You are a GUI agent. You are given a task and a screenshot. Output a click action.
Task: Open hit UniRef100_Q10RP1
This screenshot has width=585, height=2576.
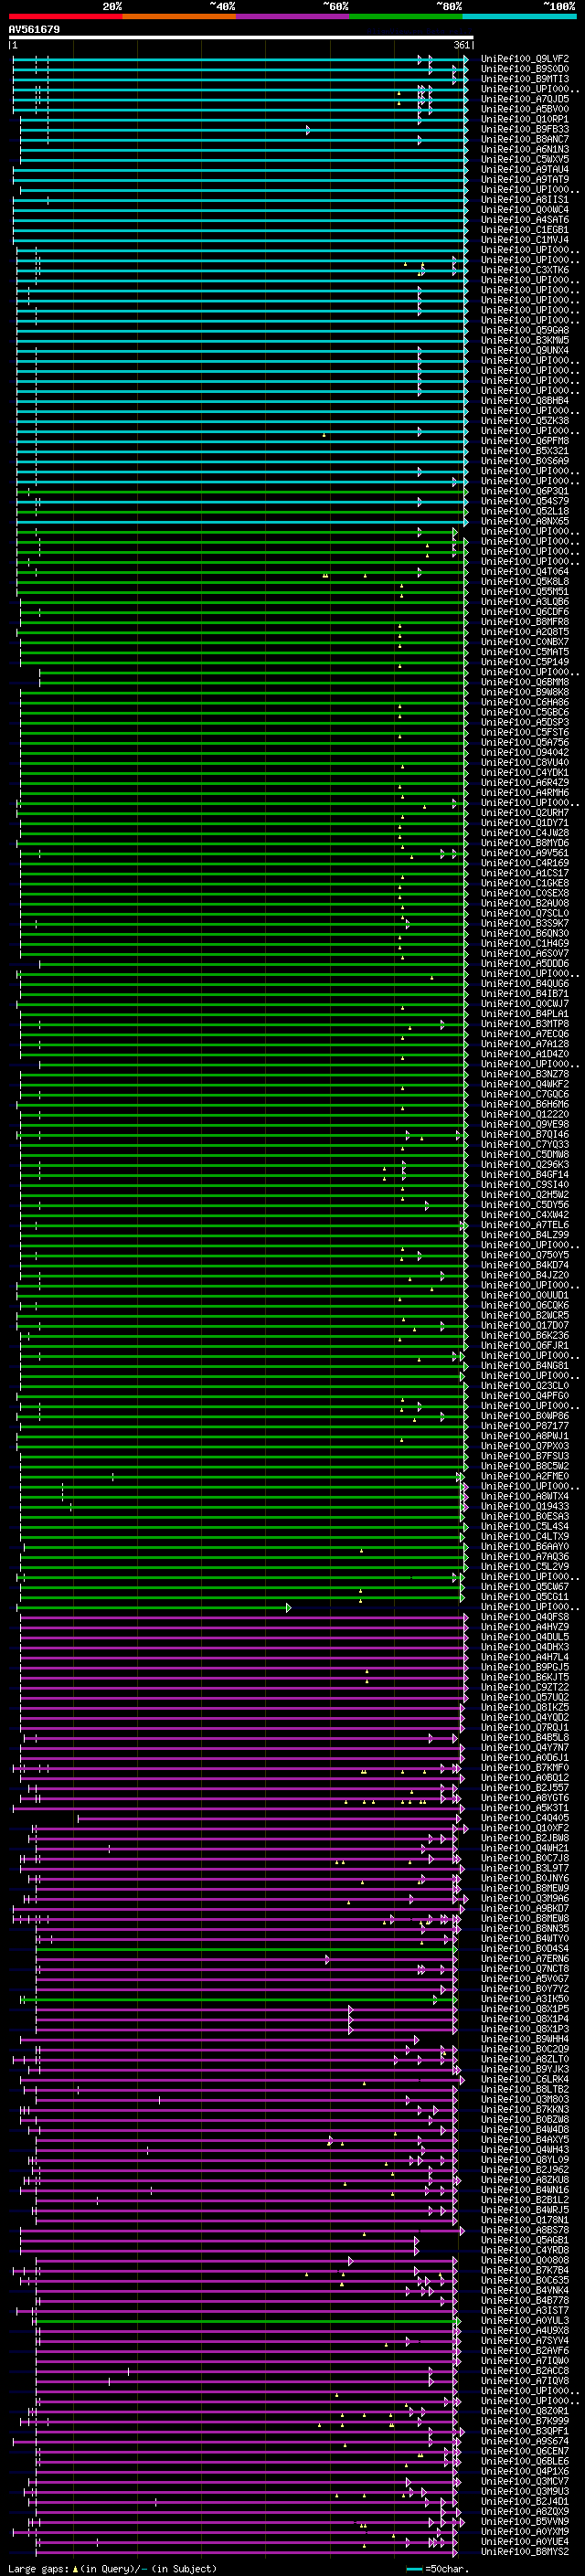(525, 119)
